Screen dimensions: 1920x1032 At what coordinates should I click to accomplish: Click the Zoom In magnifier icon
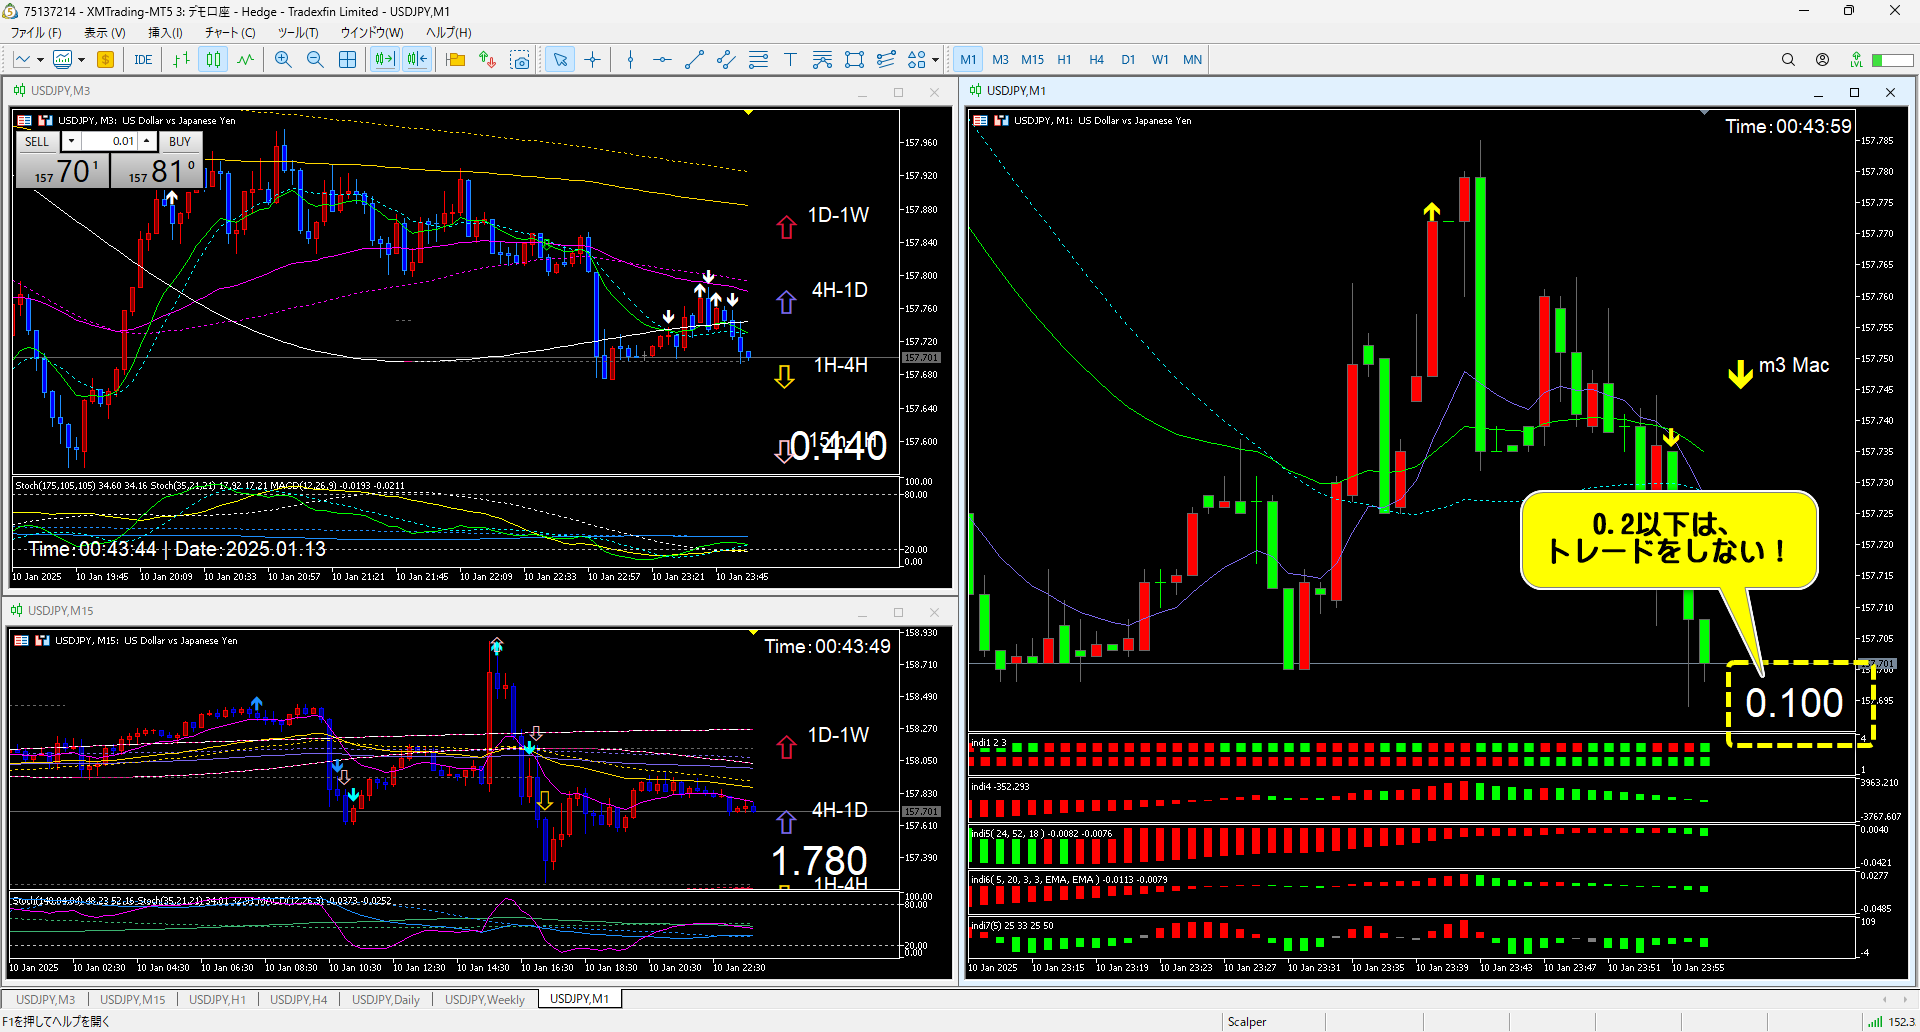click(x=283, y=60)
